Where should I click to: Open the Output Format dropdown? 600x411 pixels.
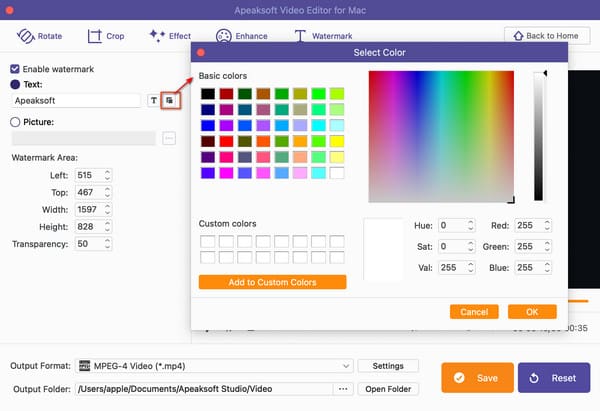click(x=214, y=366)
